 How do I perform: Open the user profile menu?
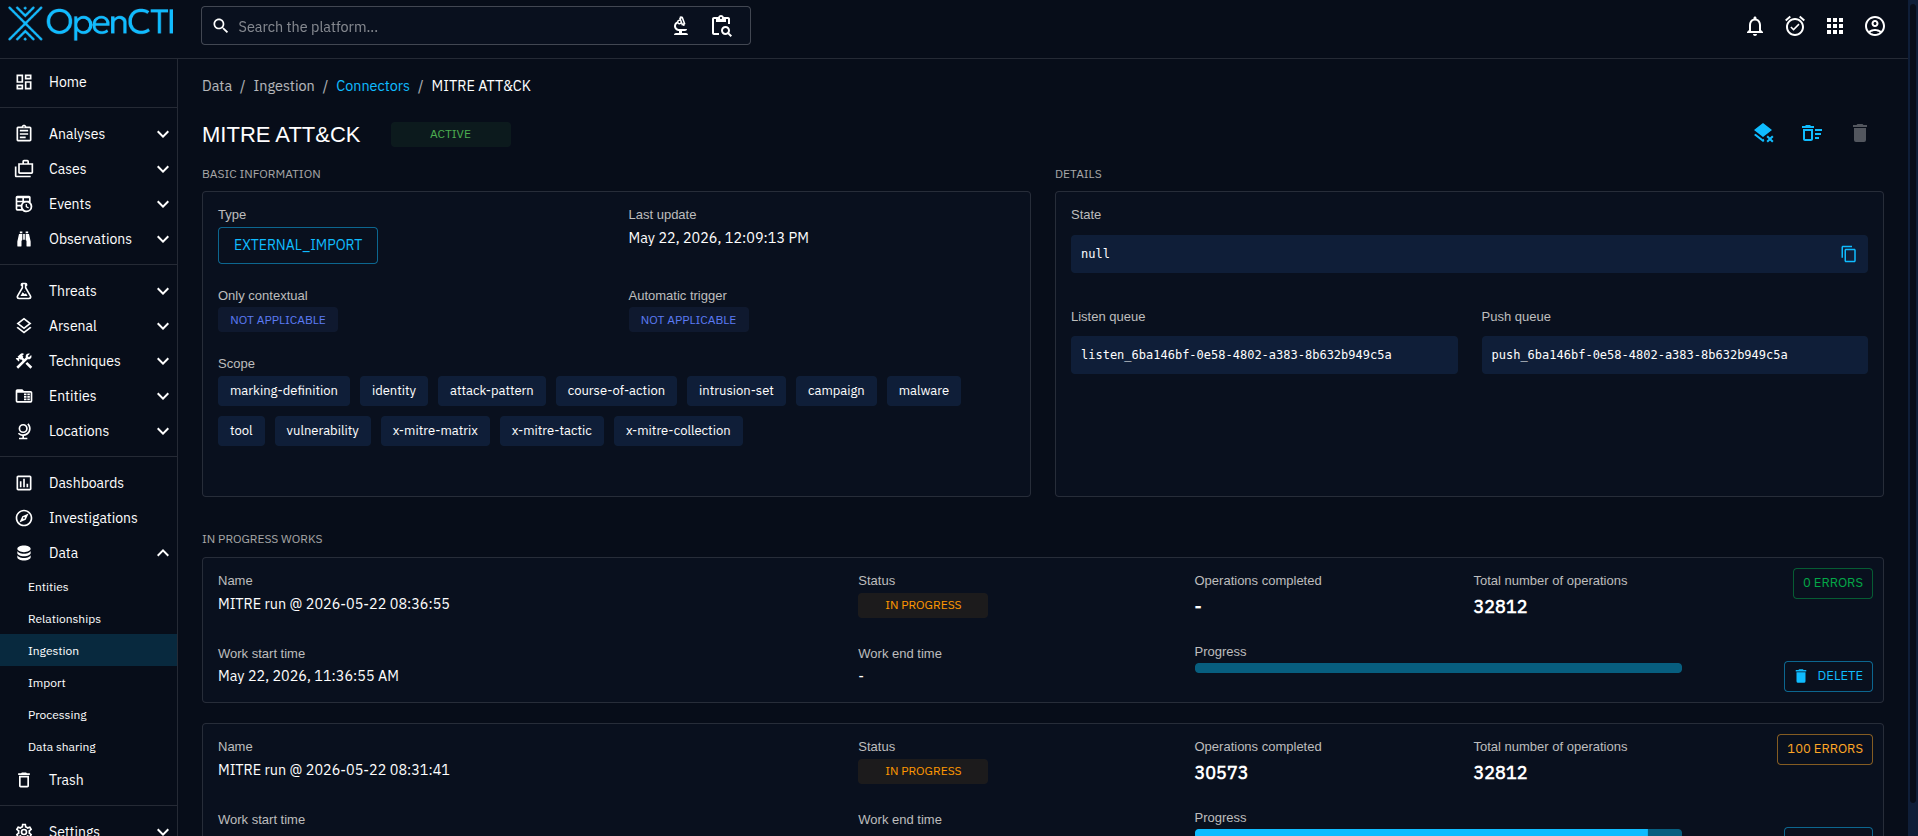(x=1875, y=26)
